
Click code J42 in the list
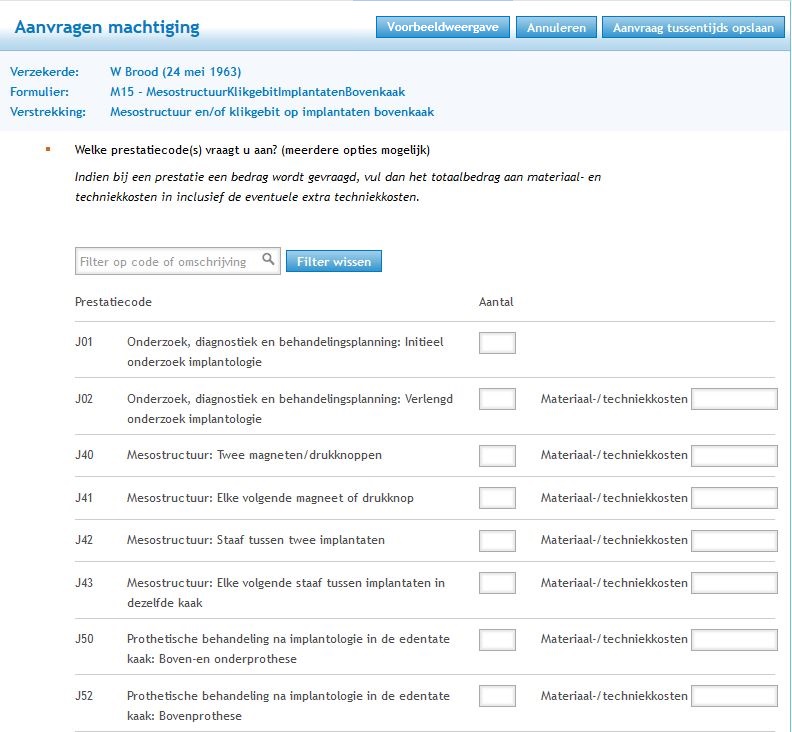pos(84,540)
